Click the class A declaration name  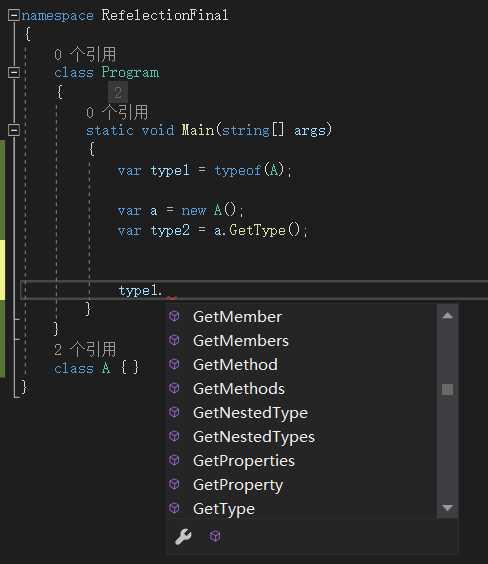point(106,368)
